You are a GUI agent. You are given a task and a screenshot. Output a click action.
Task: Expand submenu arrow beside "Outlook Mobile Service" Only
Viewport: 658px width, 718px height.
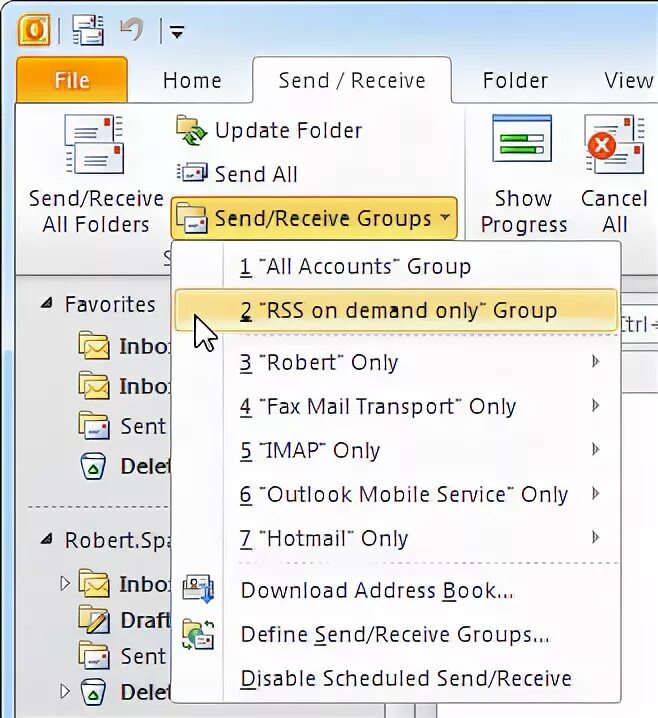tap(595, 494)
